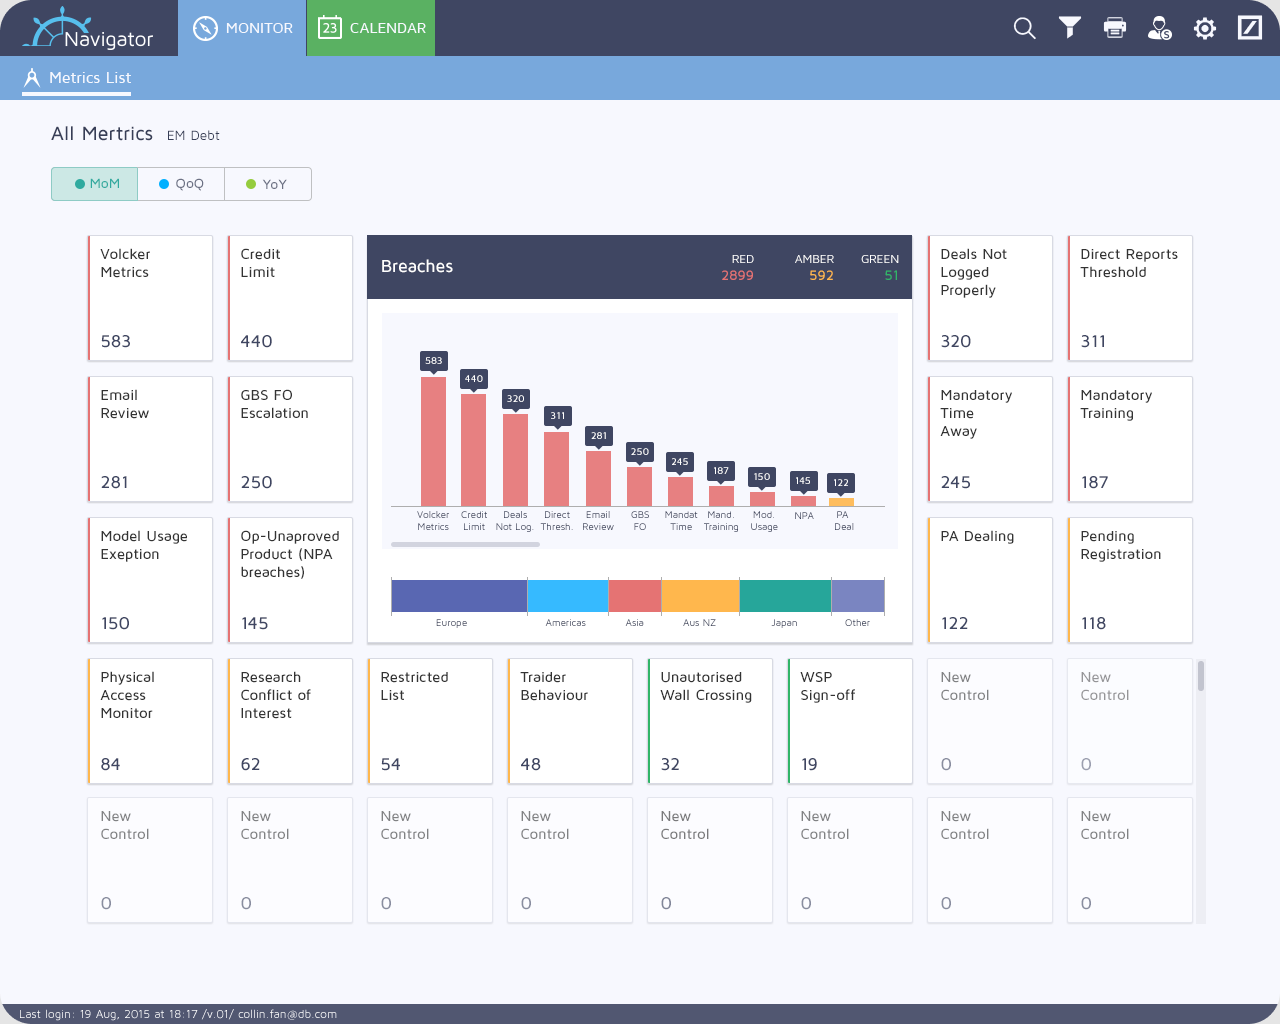Open Op-Unaproved Product NPA breaches card
The height and width of the screenshot is (1024, 1280).
pyautogui.click(x=290, y=580)
